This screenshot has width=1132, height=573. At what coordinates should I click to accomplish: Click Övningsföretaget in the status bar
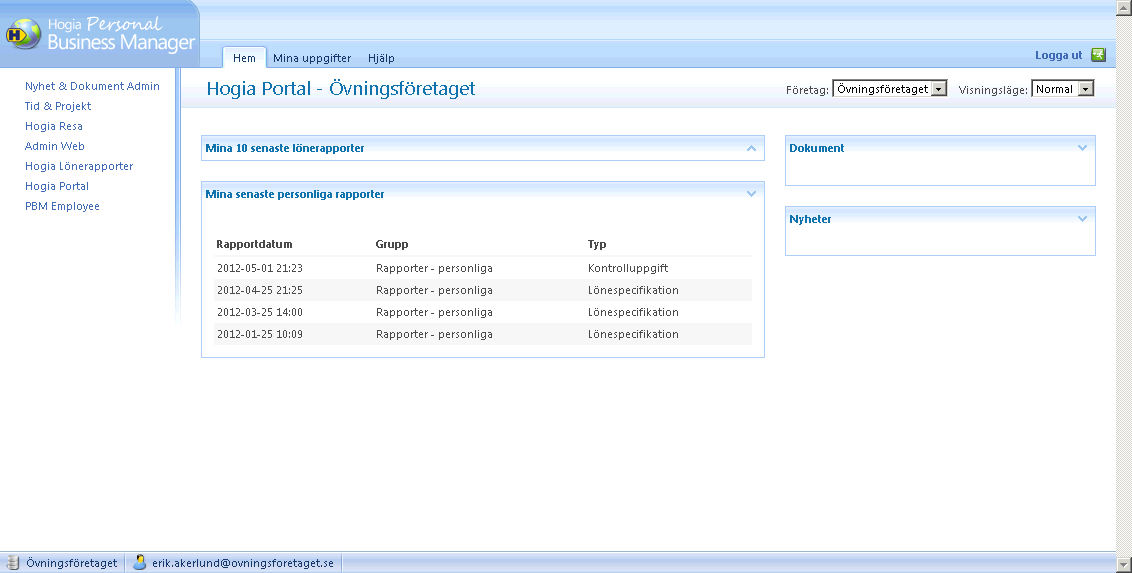(x=71, y=563)
